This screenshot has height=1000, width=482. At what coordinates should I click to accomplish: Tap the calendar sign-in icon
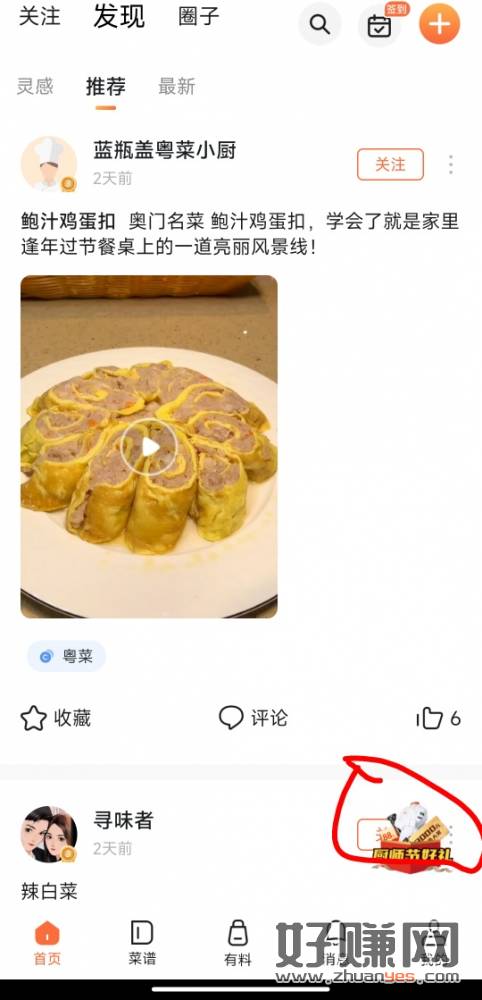[379, 26]
